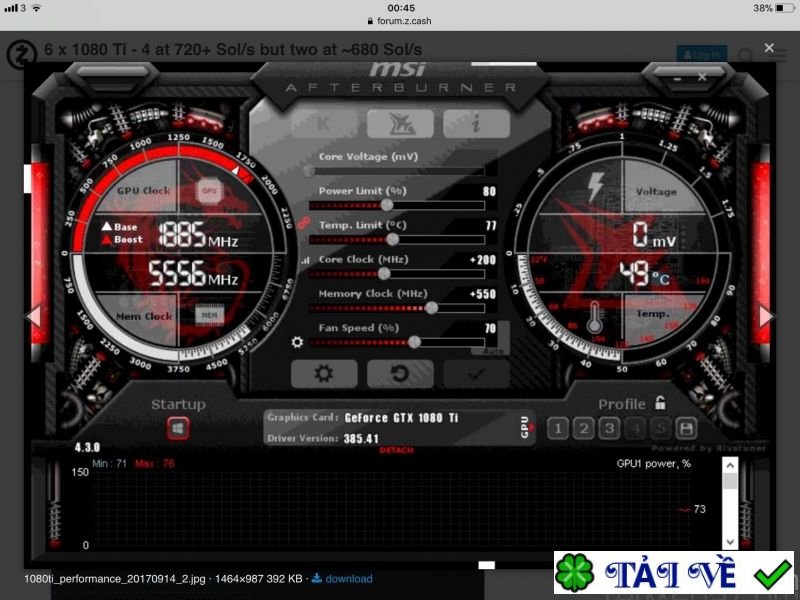This screenshot has width=800, height=600.
Task: Select profile slot 1
Action: 558,429
